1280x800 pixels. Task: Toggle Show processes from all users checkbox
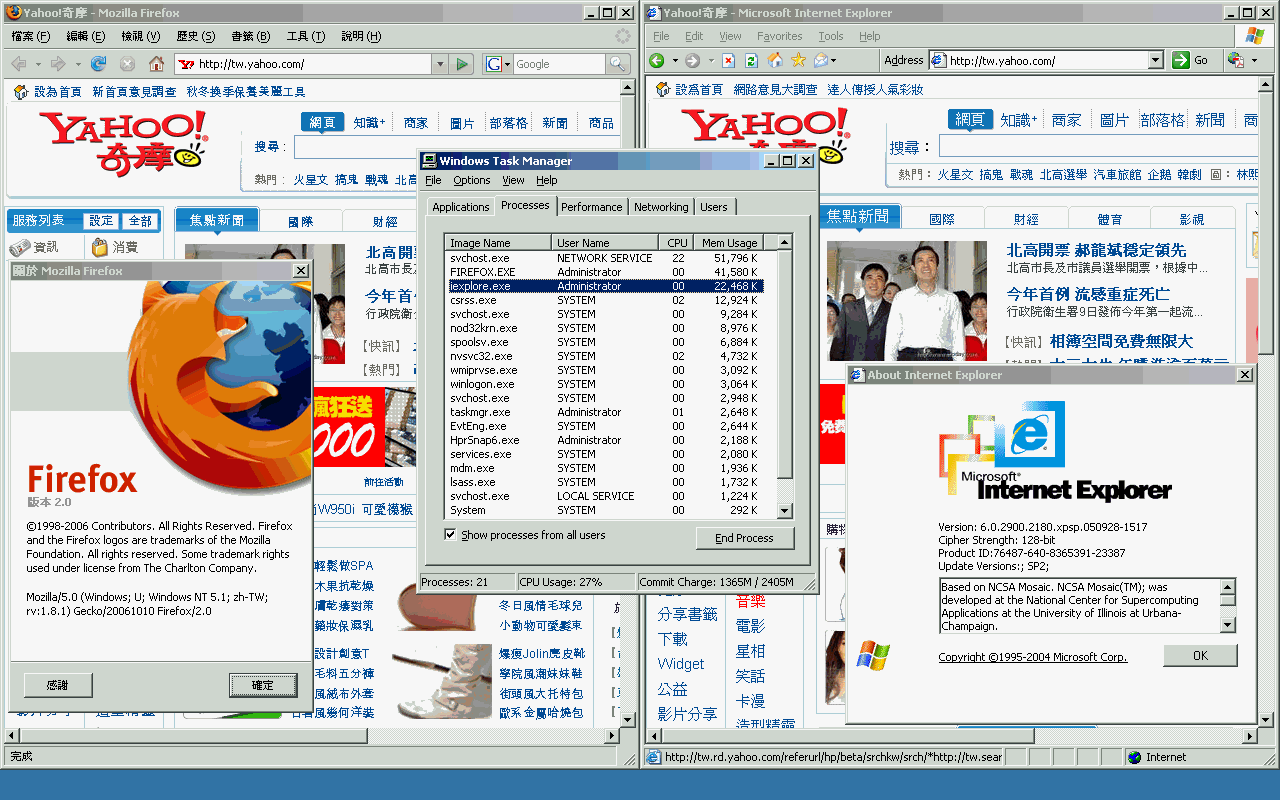pos(450,535)
